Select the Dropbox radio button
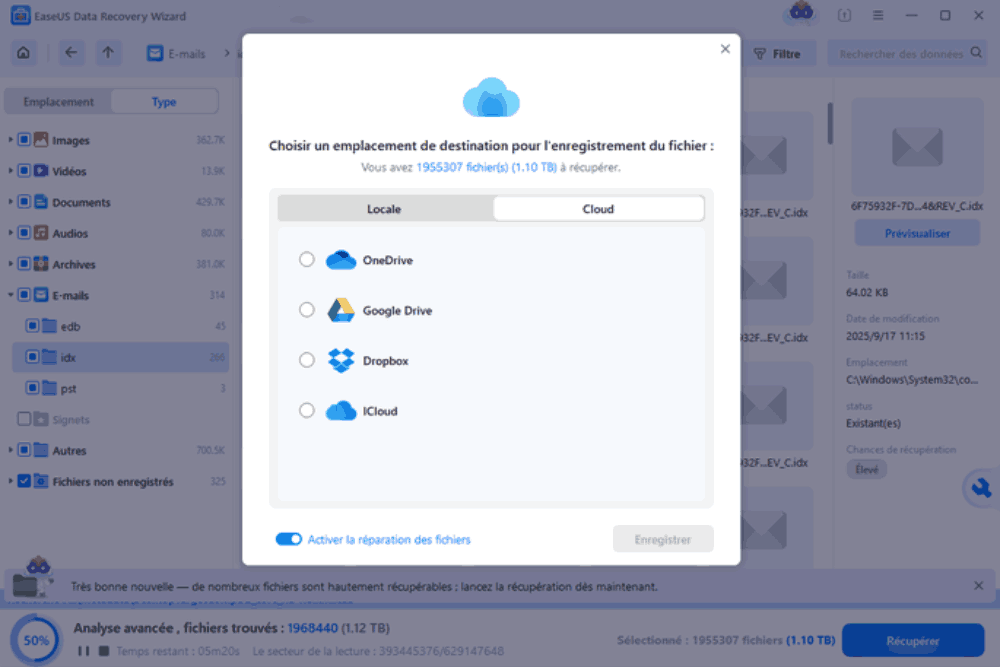Viewport: 1000px width, 667px height. pos(307,360)
